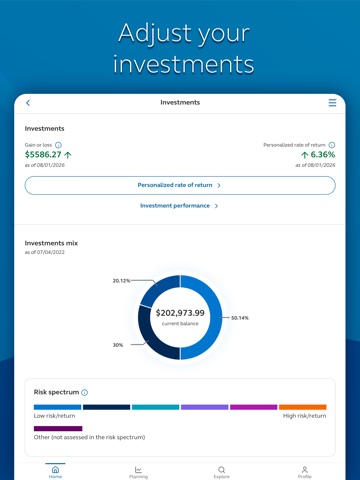Show info about Personalized rate of return

[x=332, y=145]
